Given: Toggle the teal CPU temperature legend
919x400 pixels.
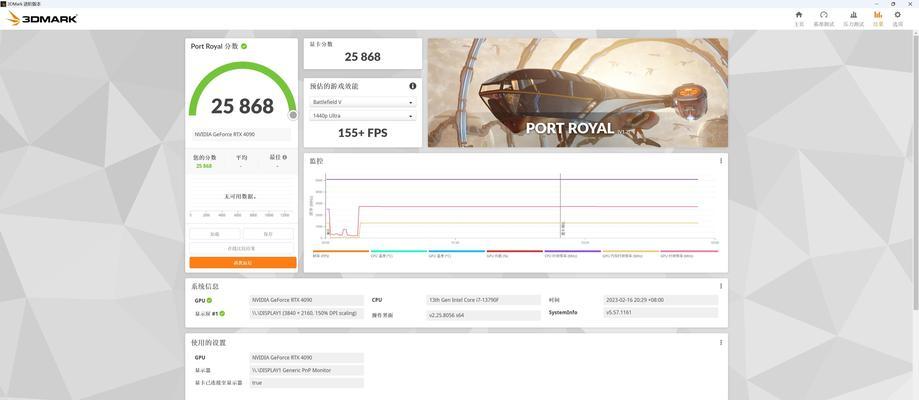Looking at the screenshot, I should pos(399,253).
